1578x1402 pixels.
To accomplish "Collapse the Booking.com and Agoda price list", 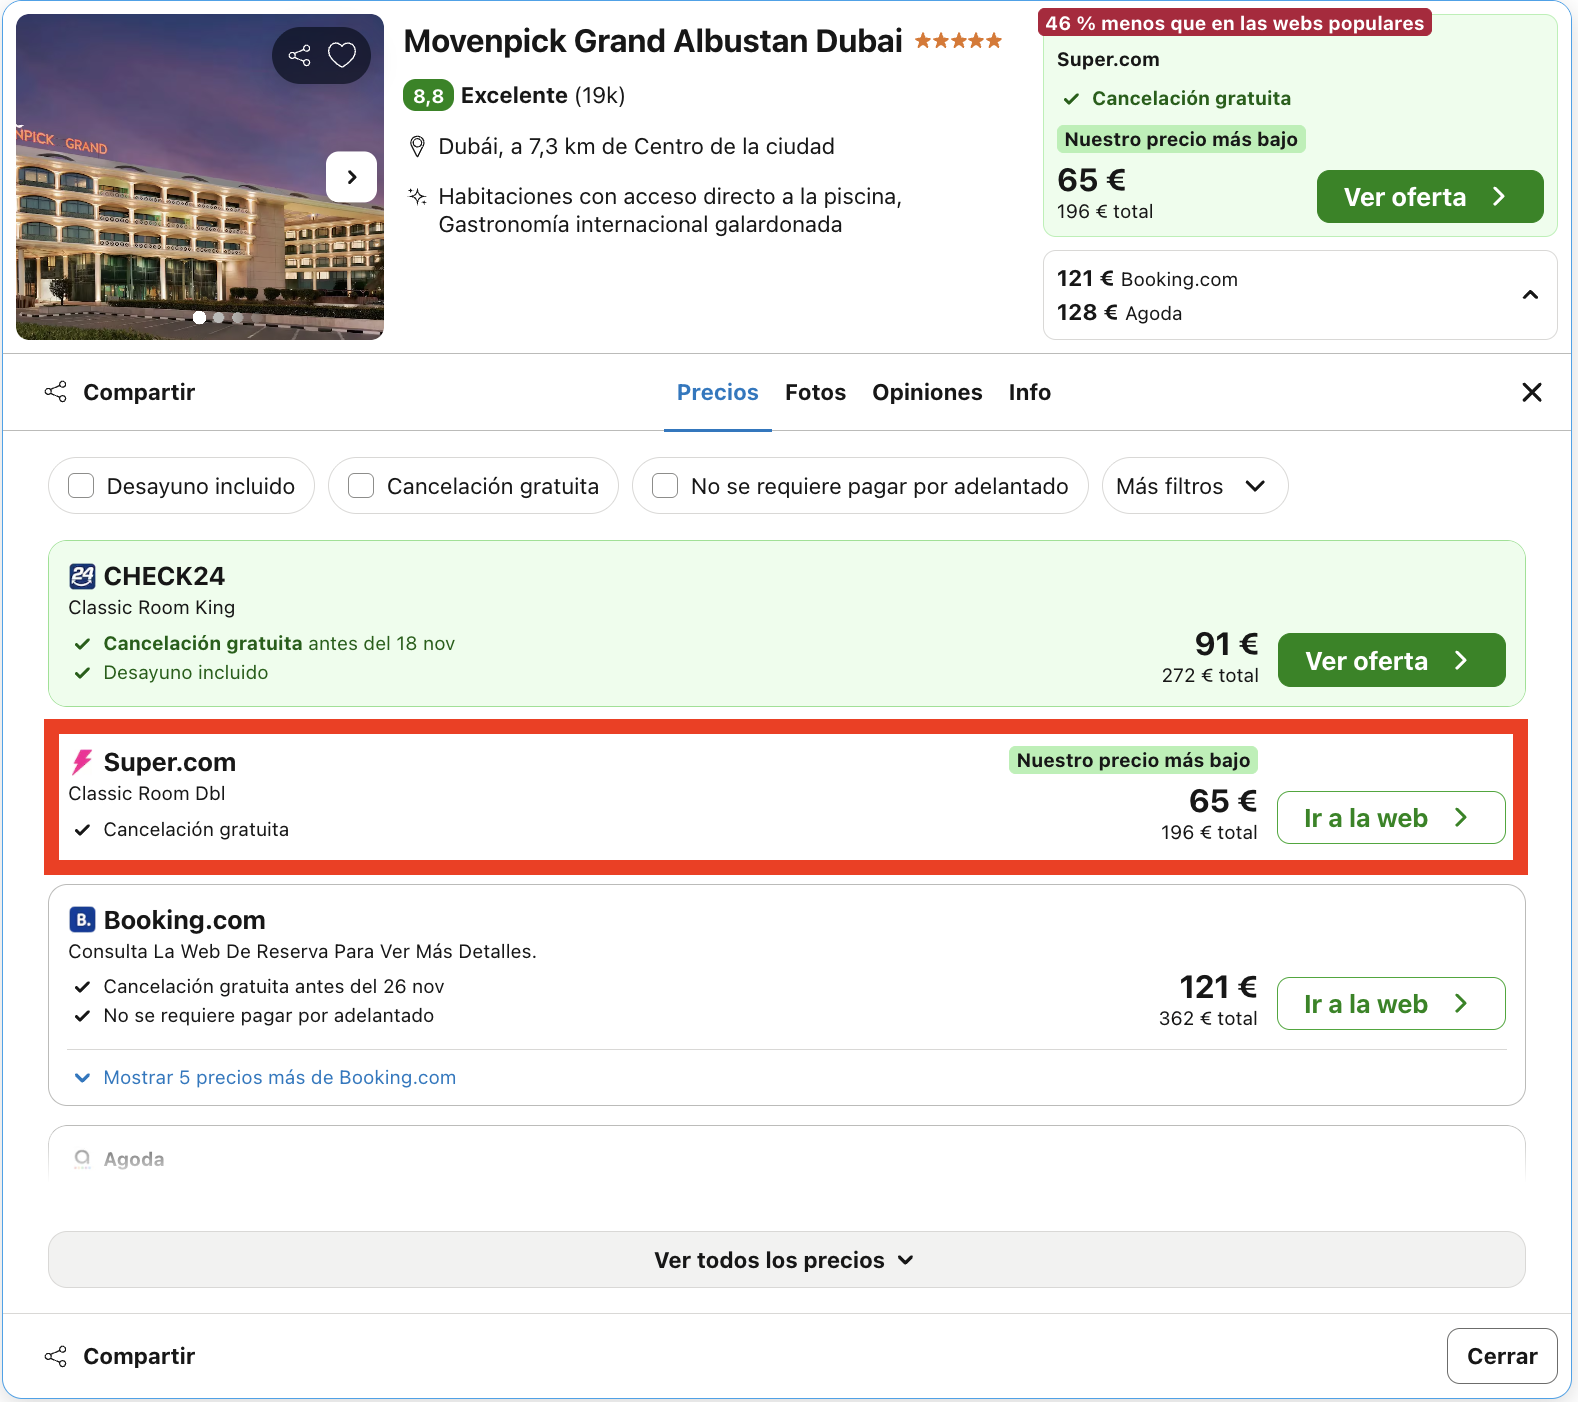I will pyautogui.click(x=1530, y=295).
